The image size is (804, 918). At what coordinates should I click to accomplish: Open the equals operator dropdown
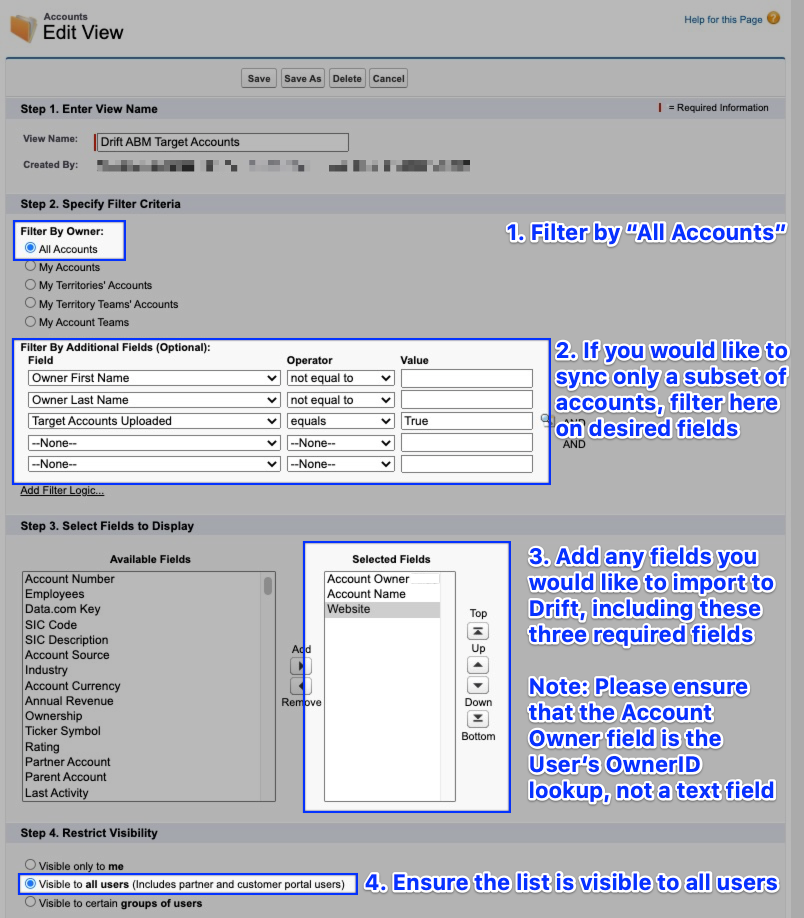pyautogui.click(x=340, y=421)
